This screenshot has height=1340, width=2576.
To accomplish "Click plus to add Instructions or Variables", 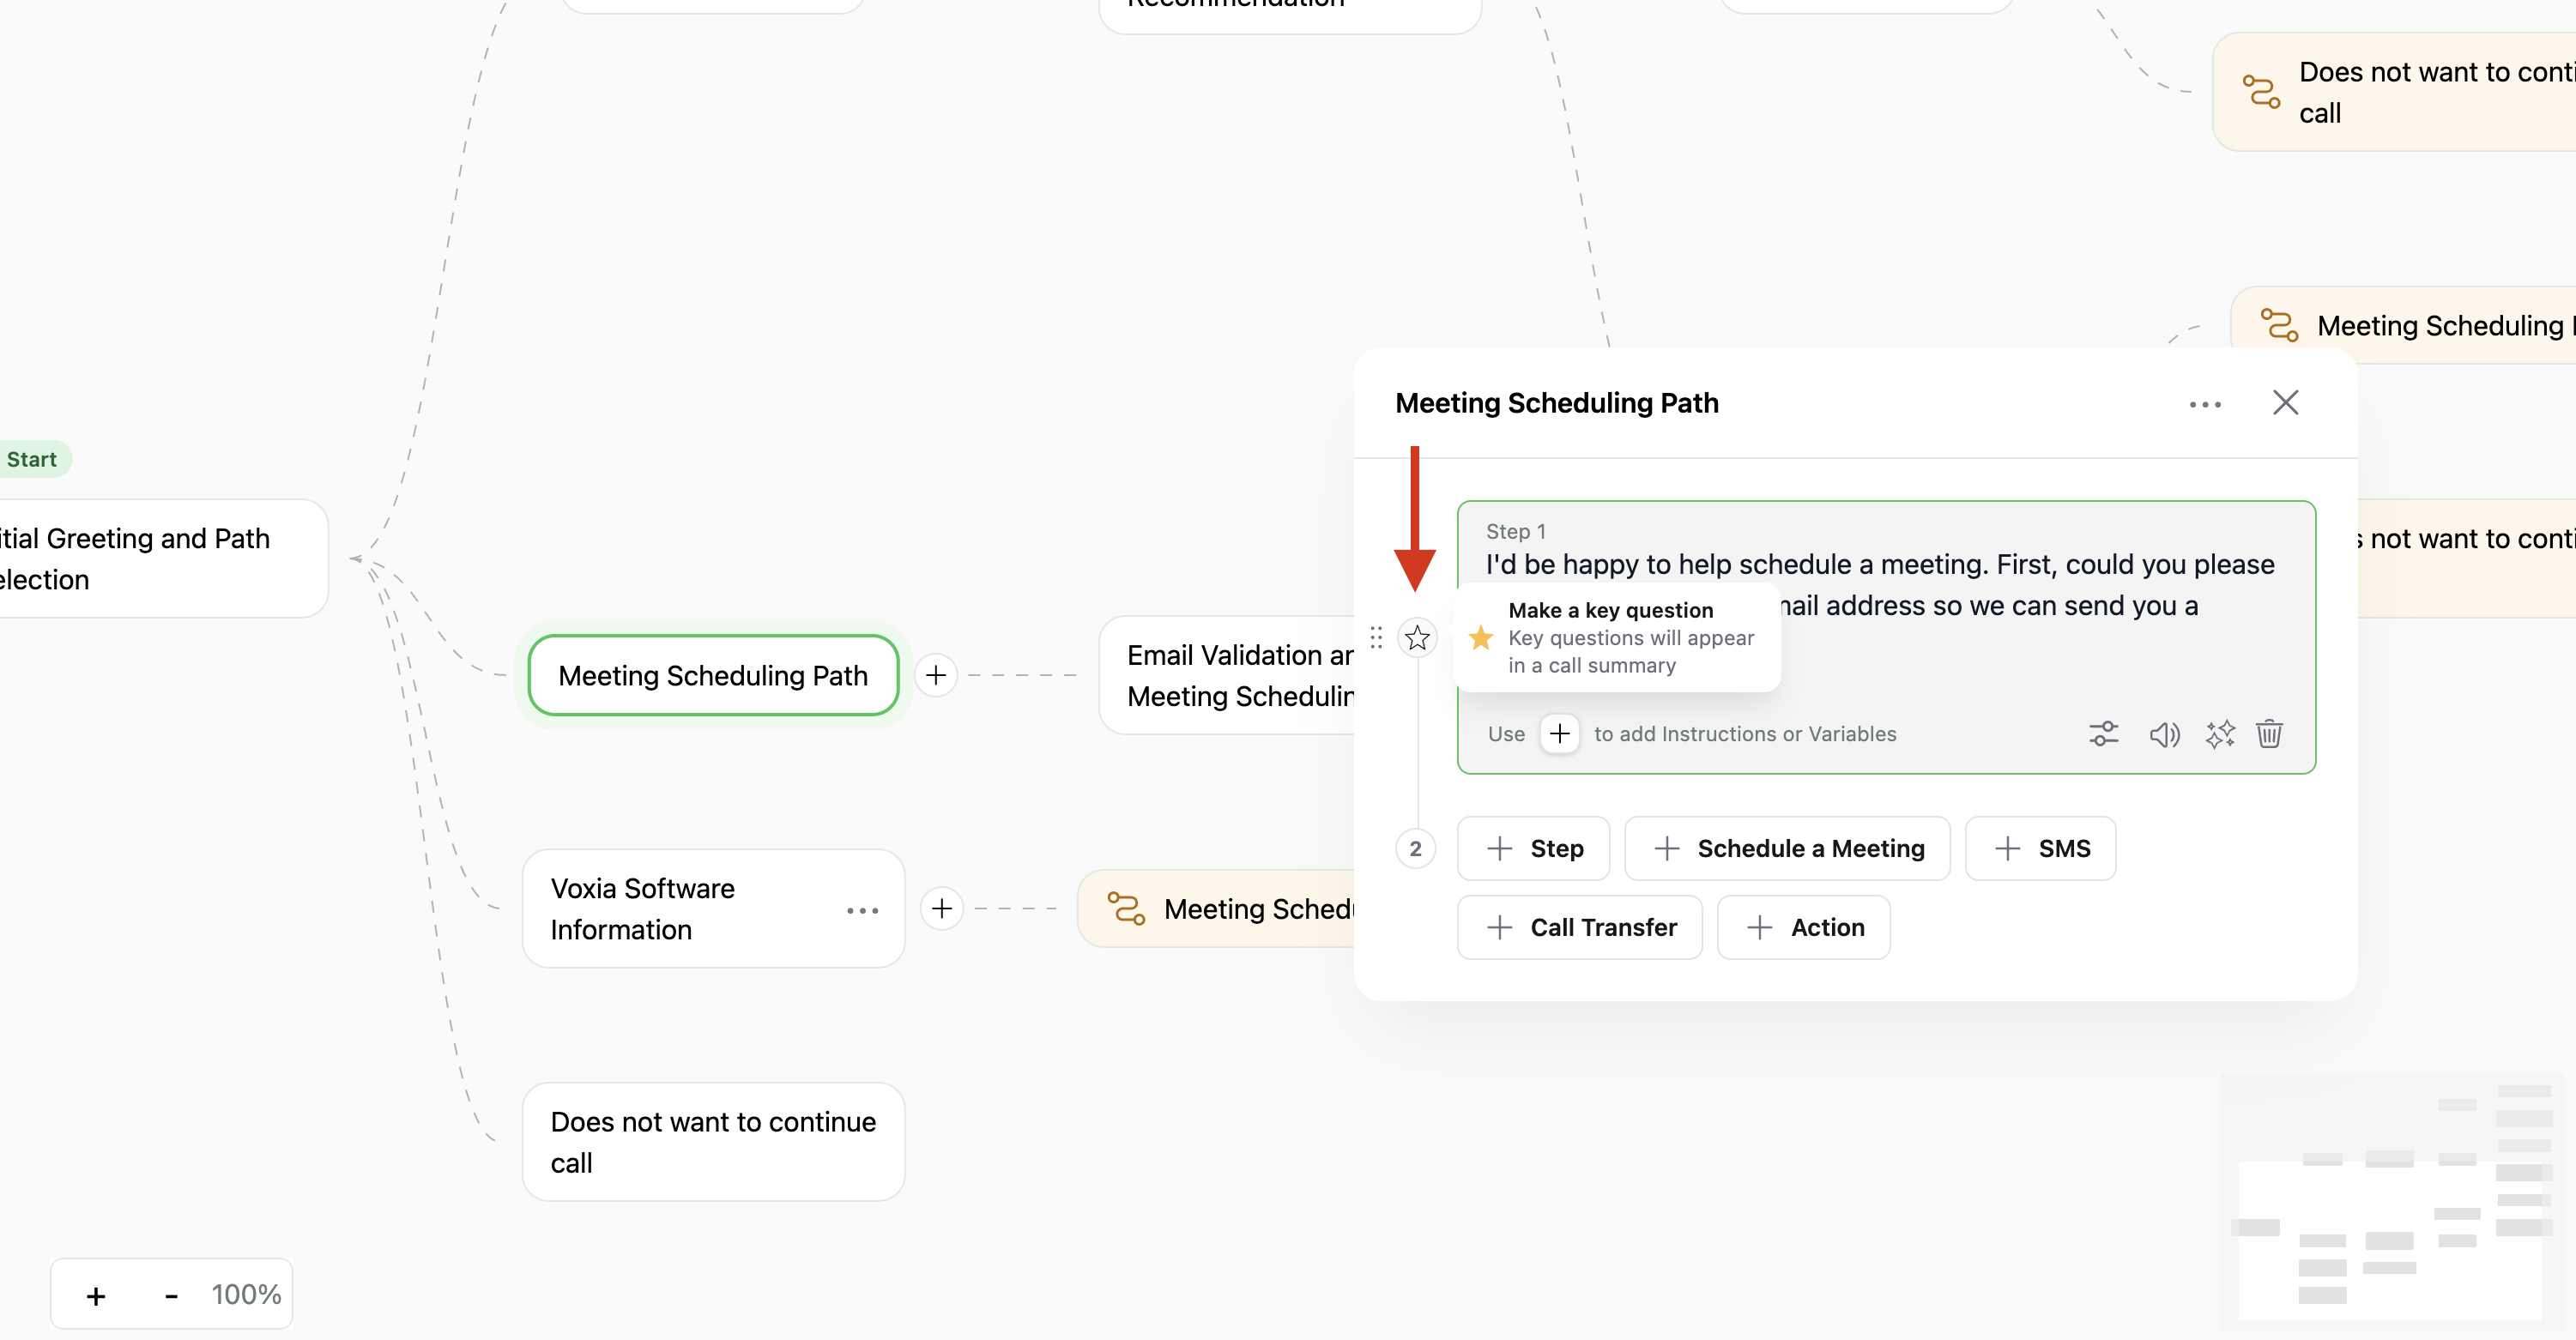I will [x=1559, y=734].
